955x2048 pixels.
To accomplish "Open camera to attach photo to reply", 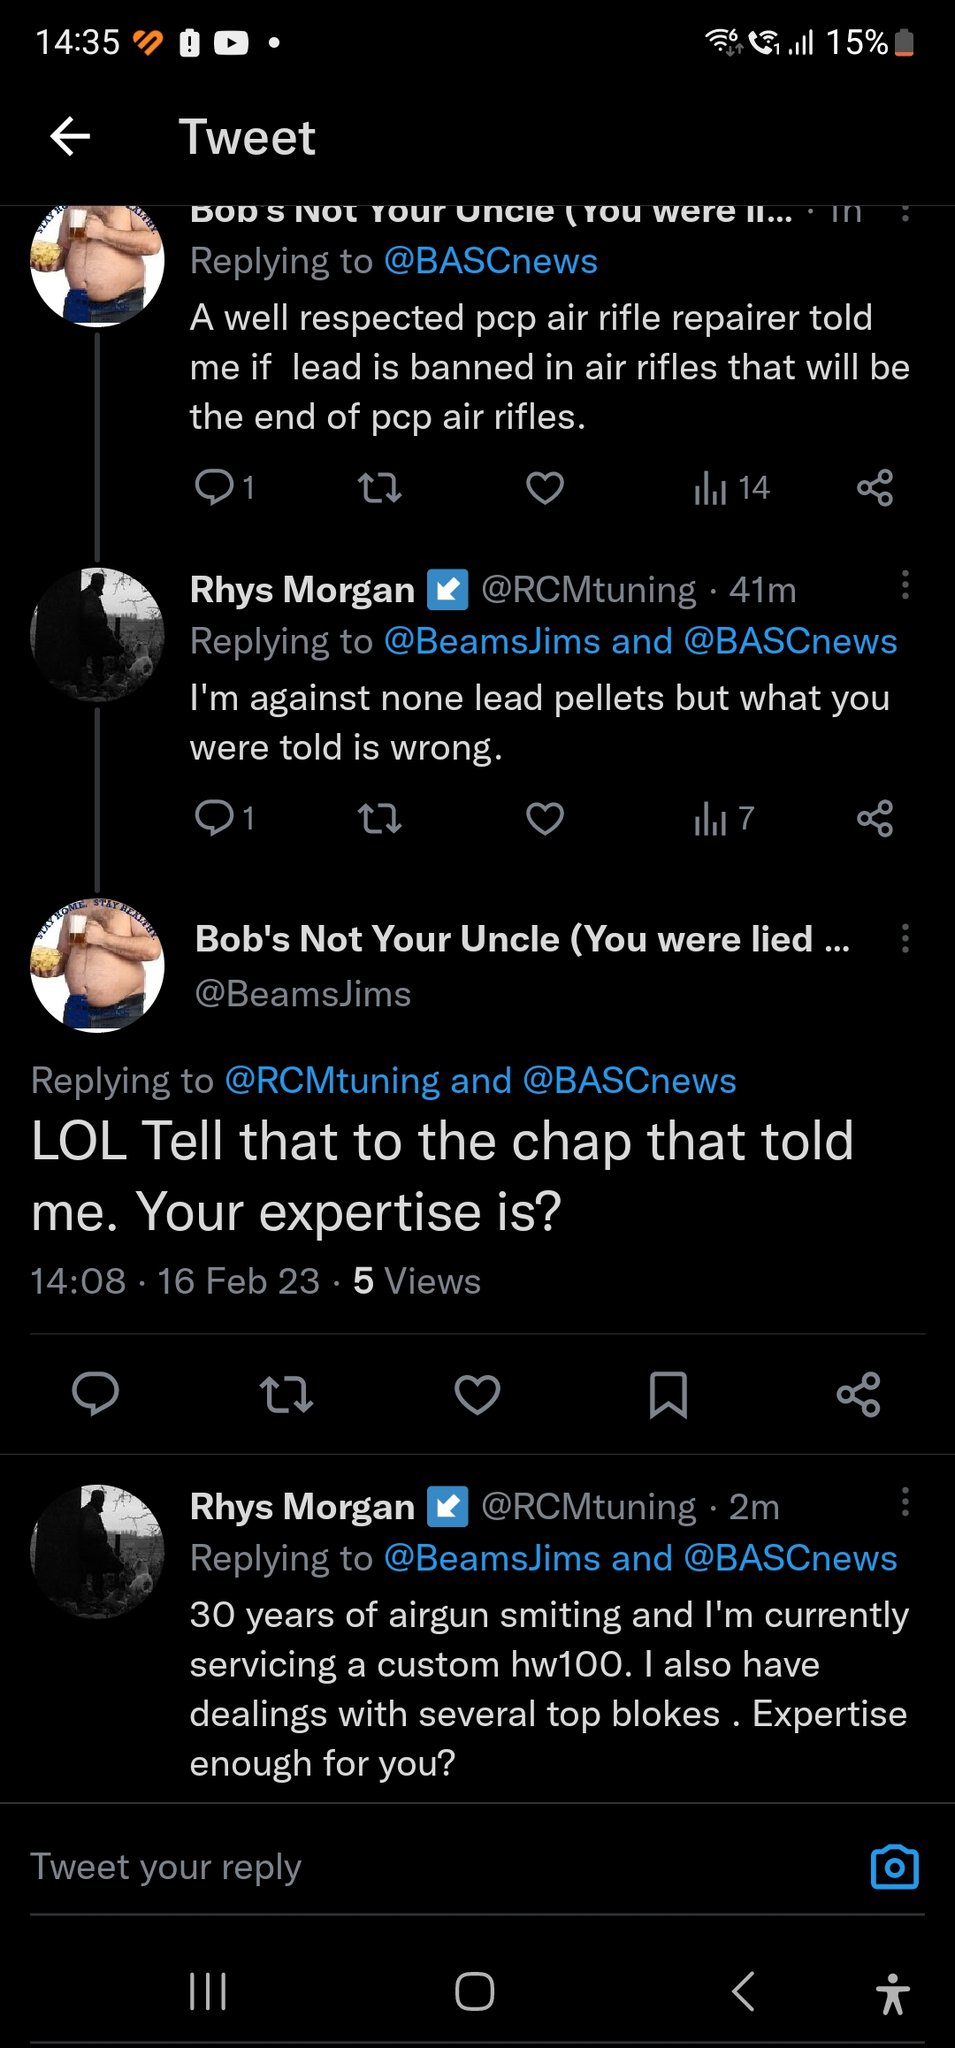I will pyautogui.click(x=894, y=1867).
